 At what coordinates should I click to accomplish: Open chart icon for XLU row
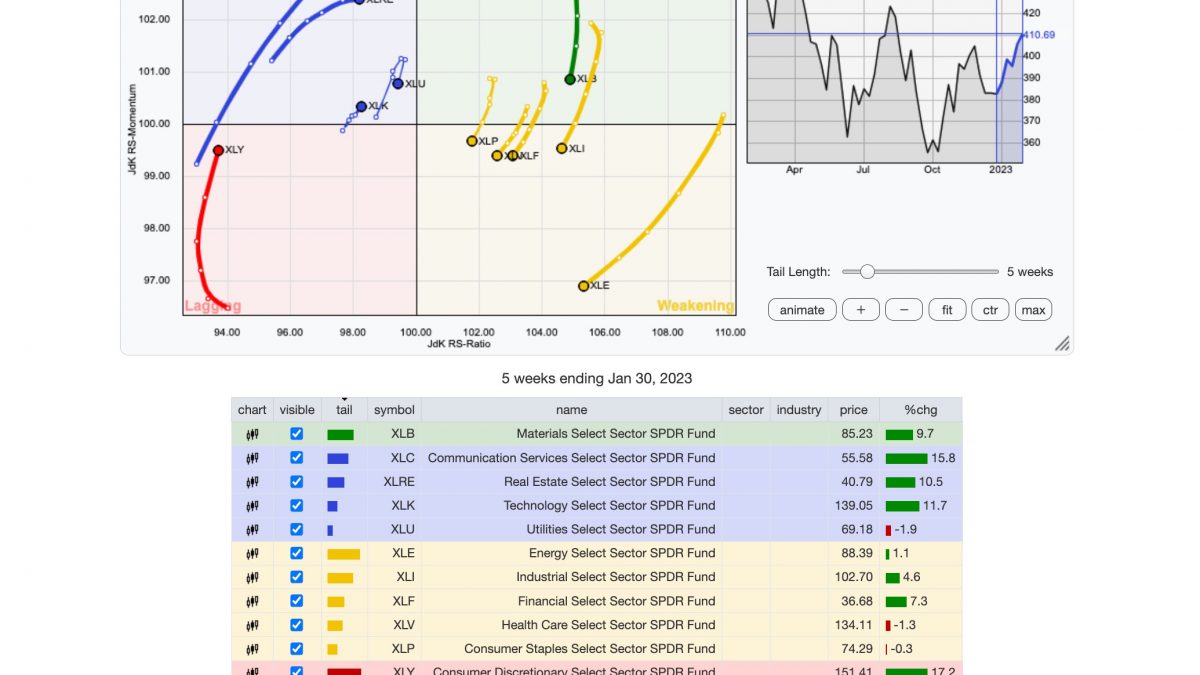click(x=252, y=530)
